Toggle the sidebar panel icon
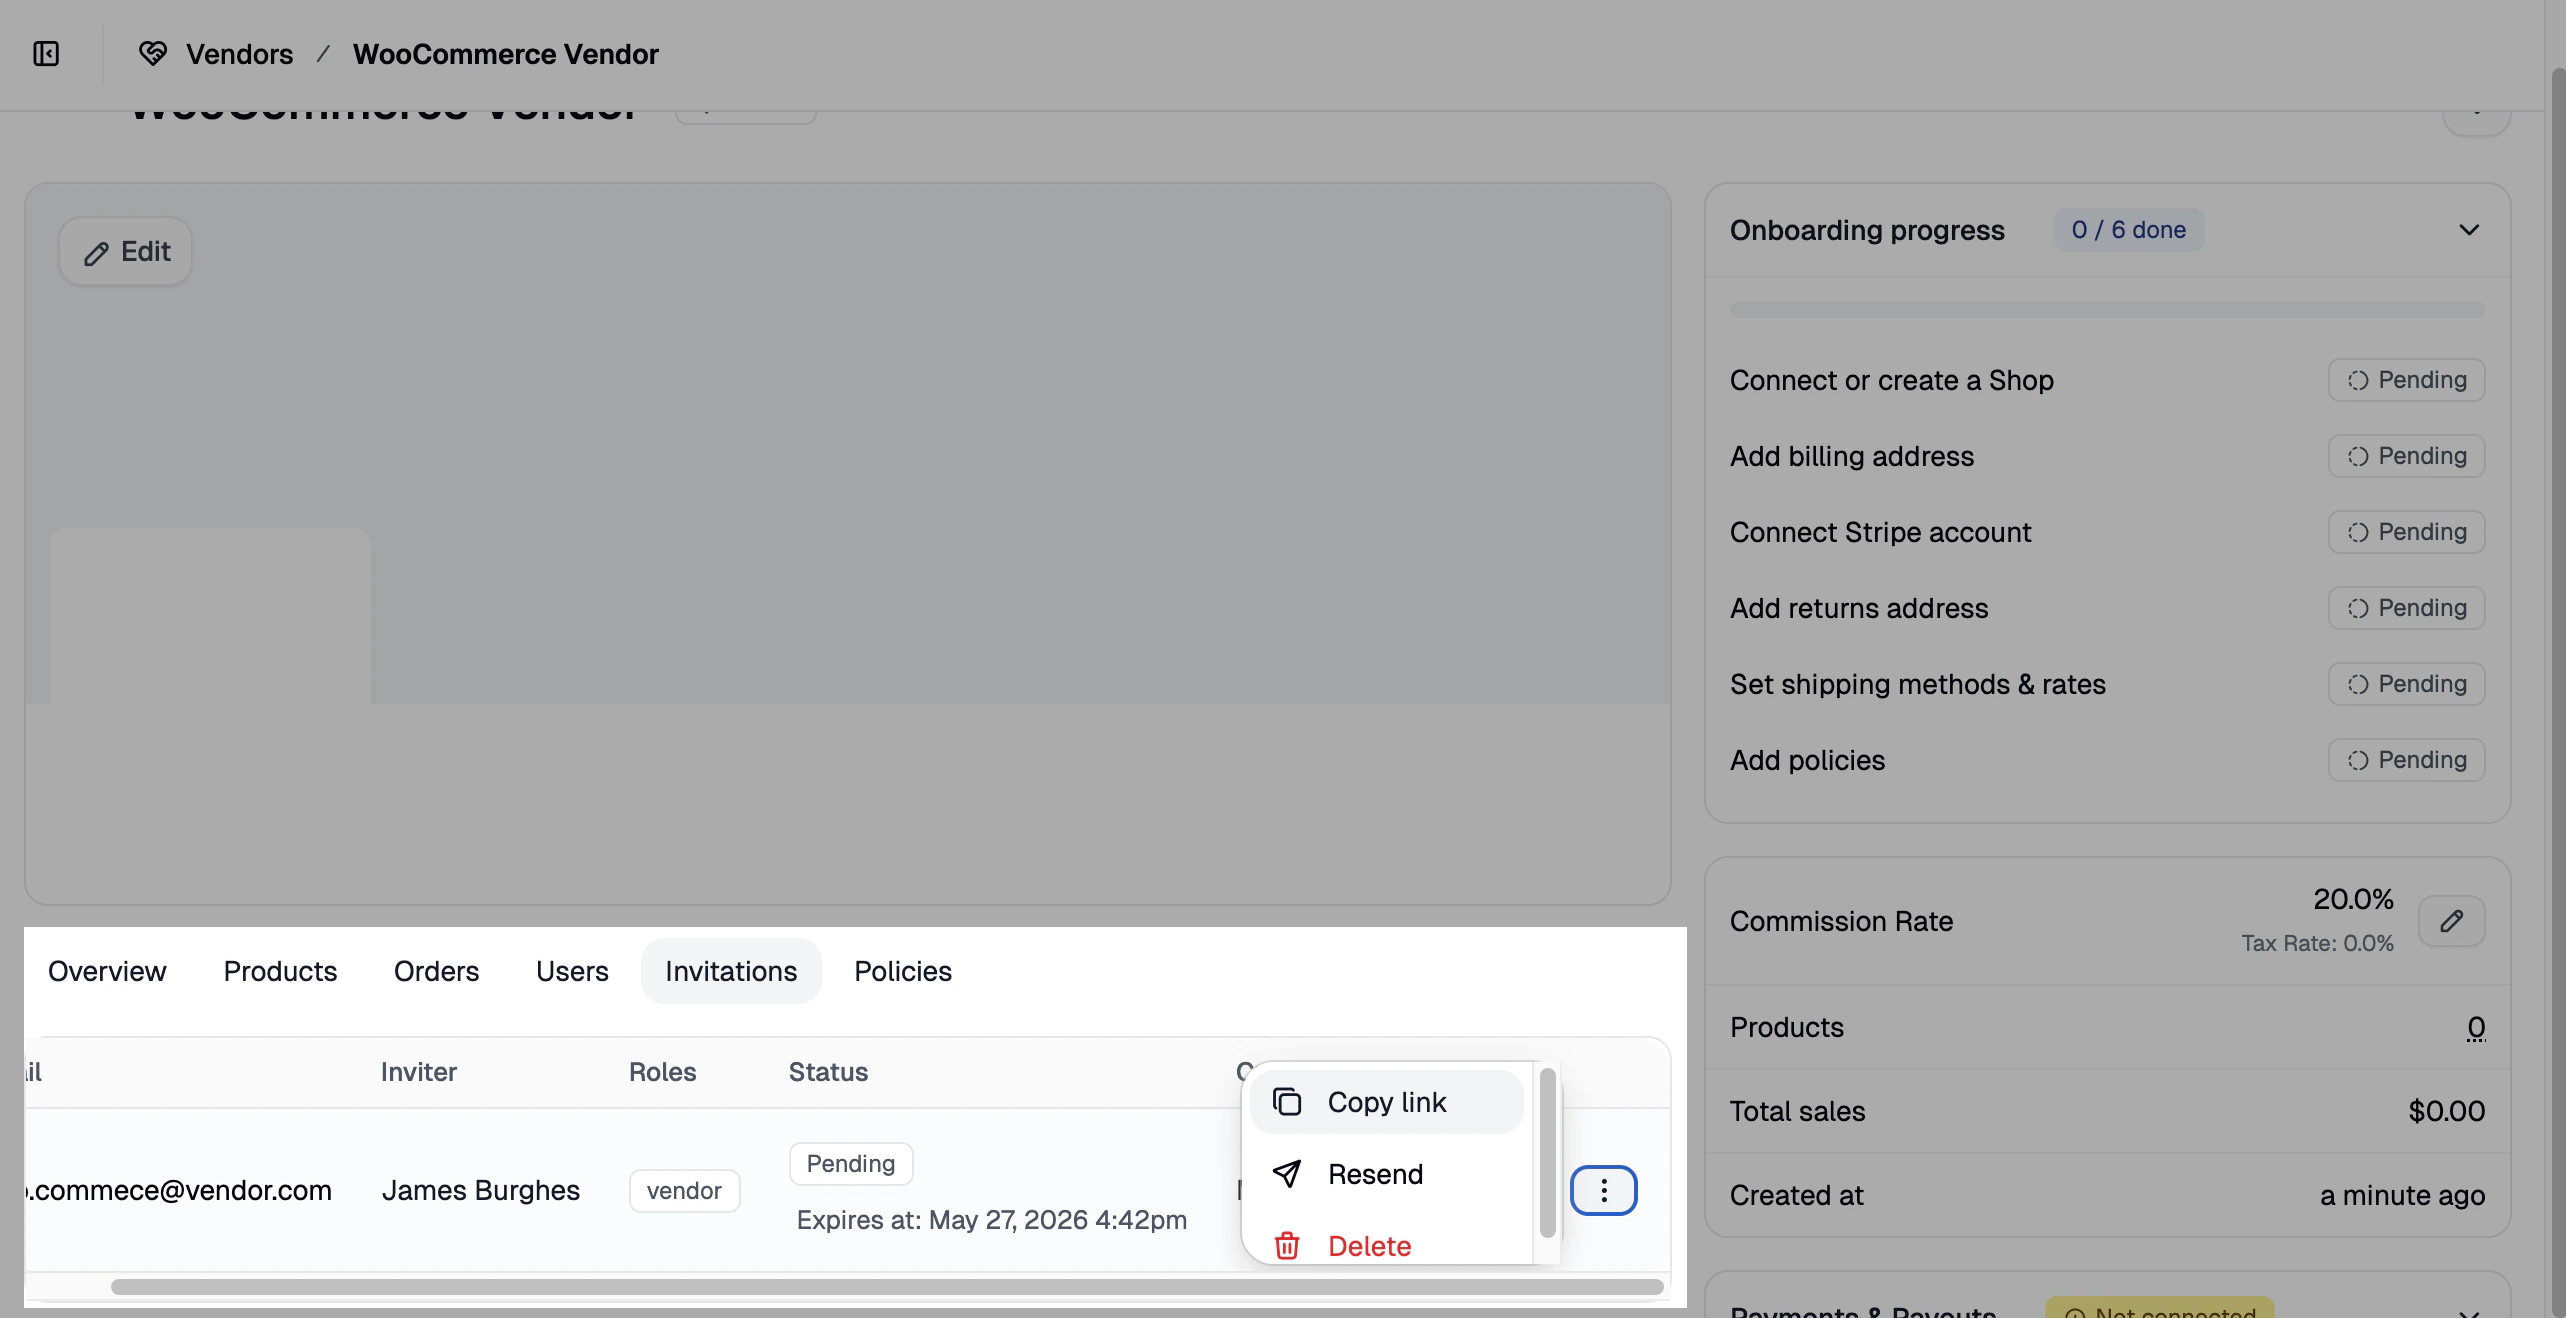This screenshot has height=1318, width=2566. click(46, 54)
